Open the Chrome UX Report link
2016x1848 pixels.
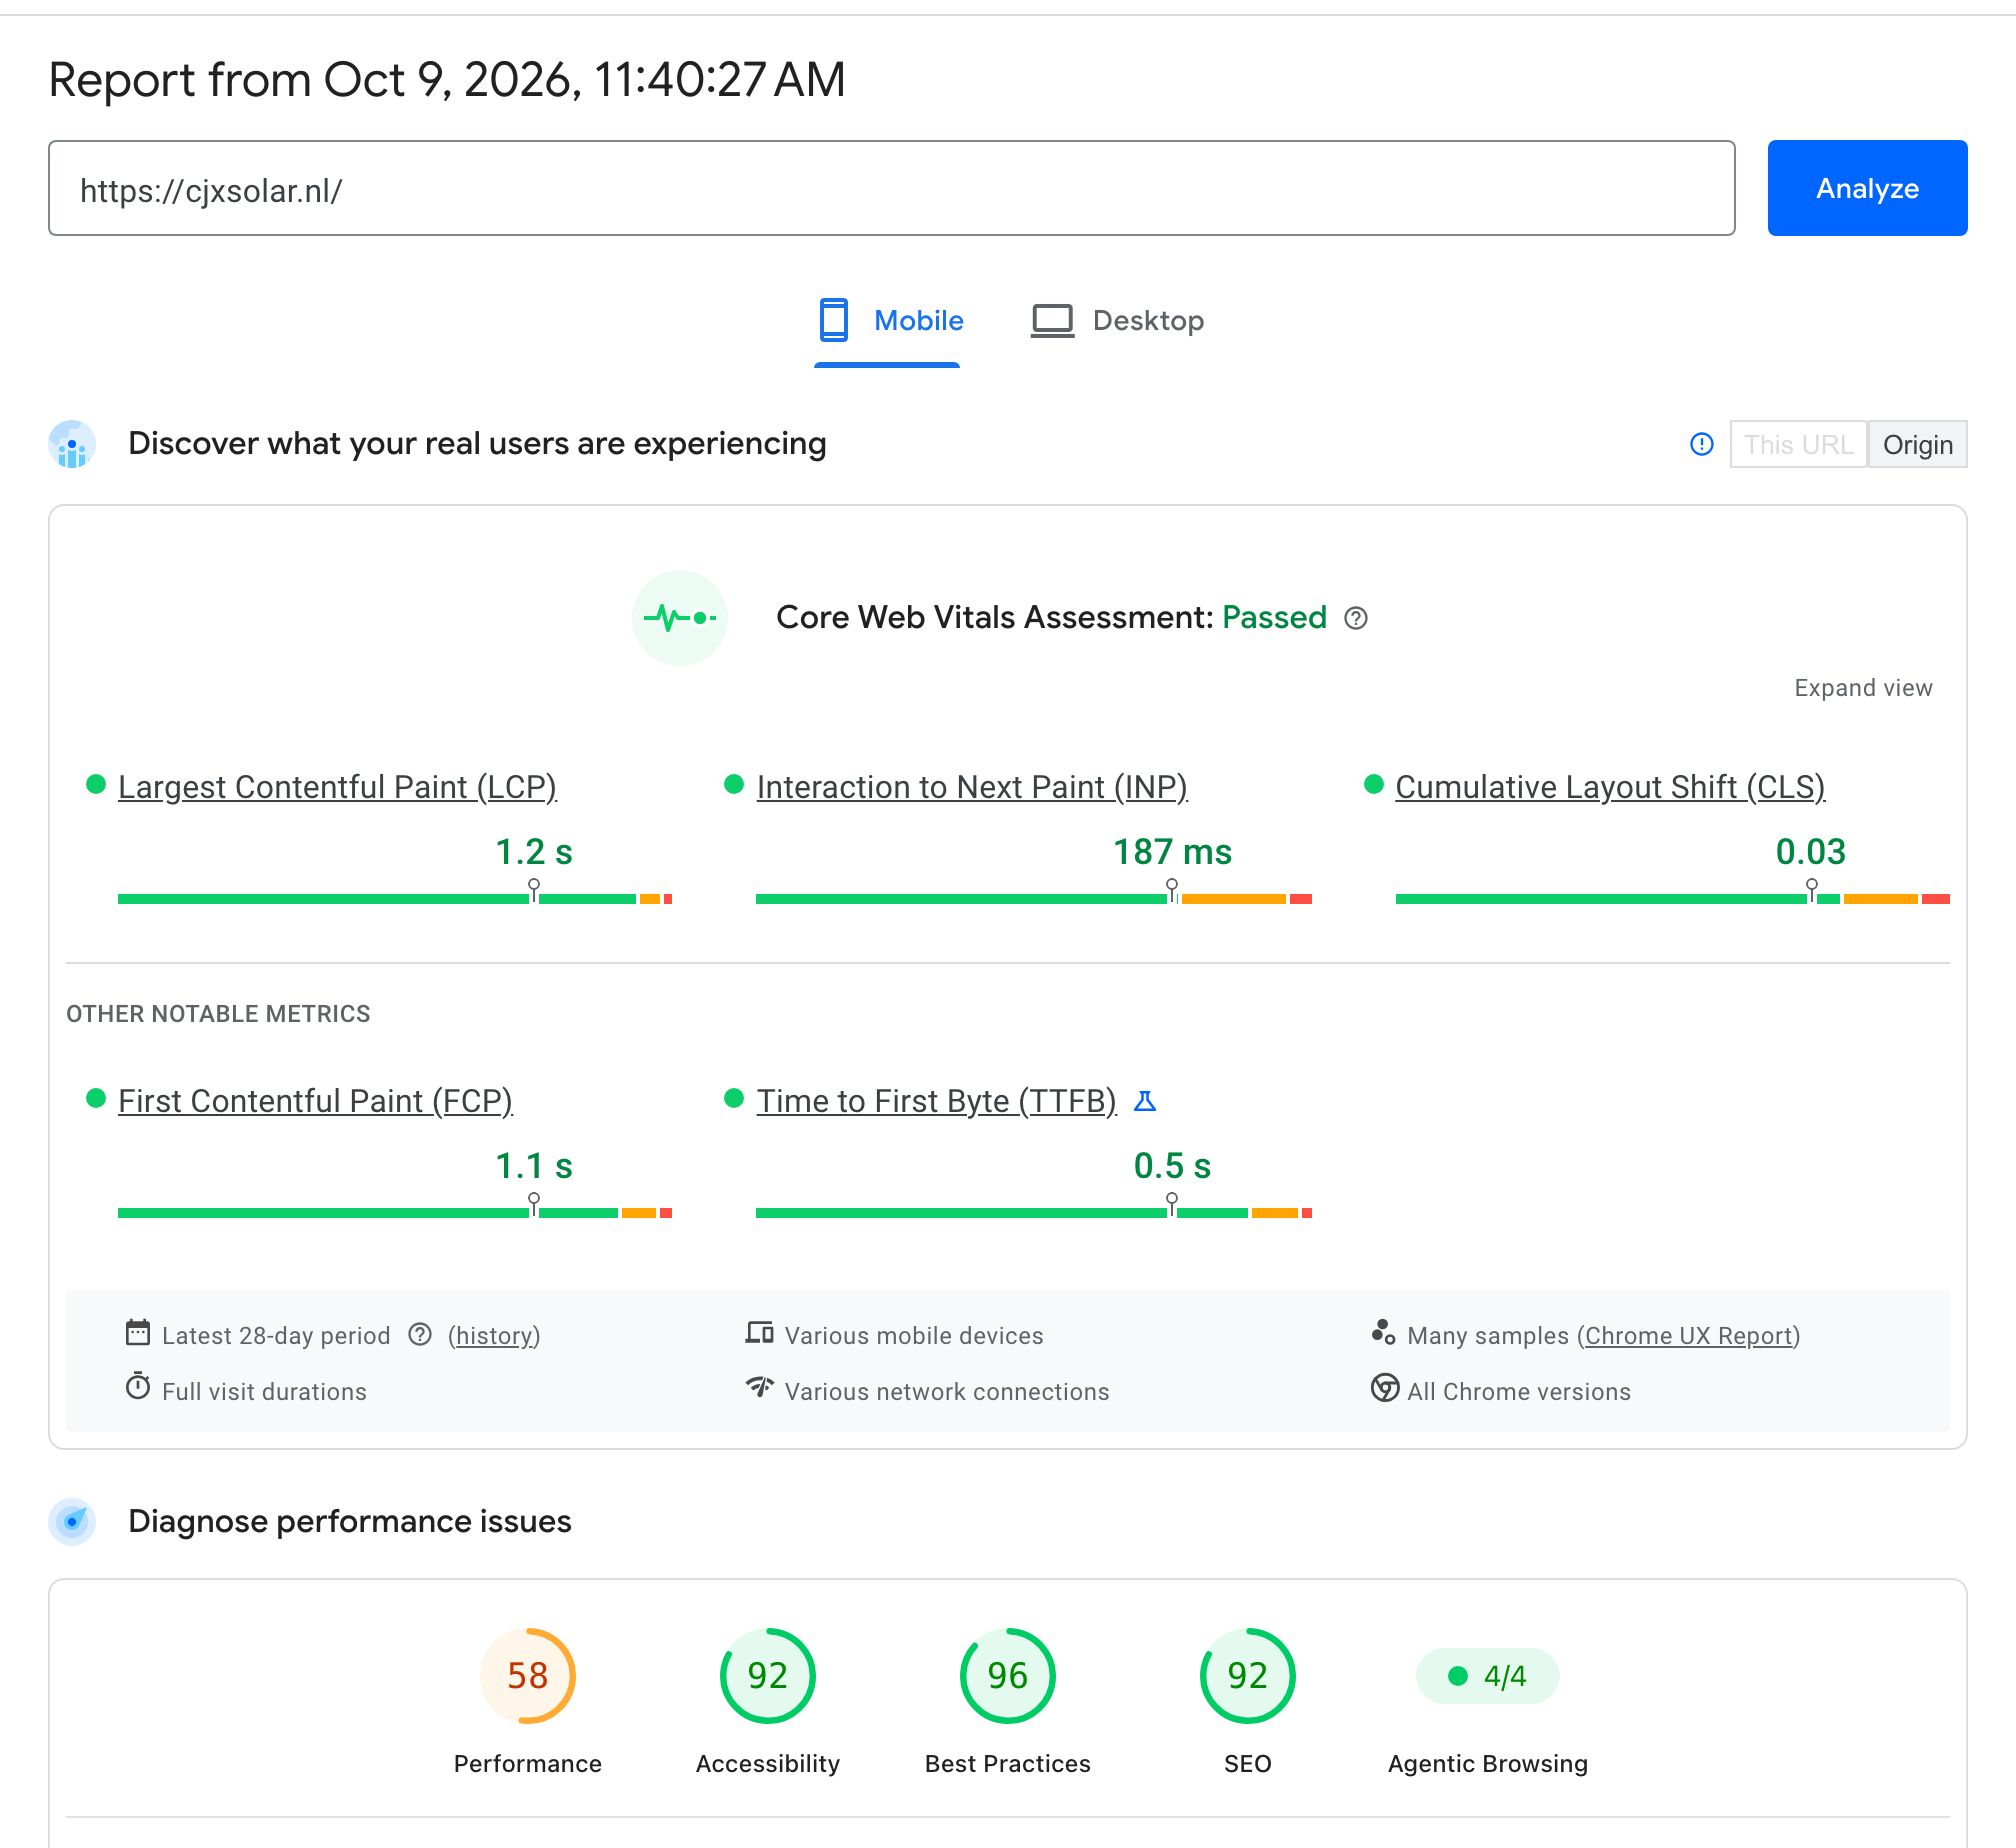(x=1689, y=1336)
